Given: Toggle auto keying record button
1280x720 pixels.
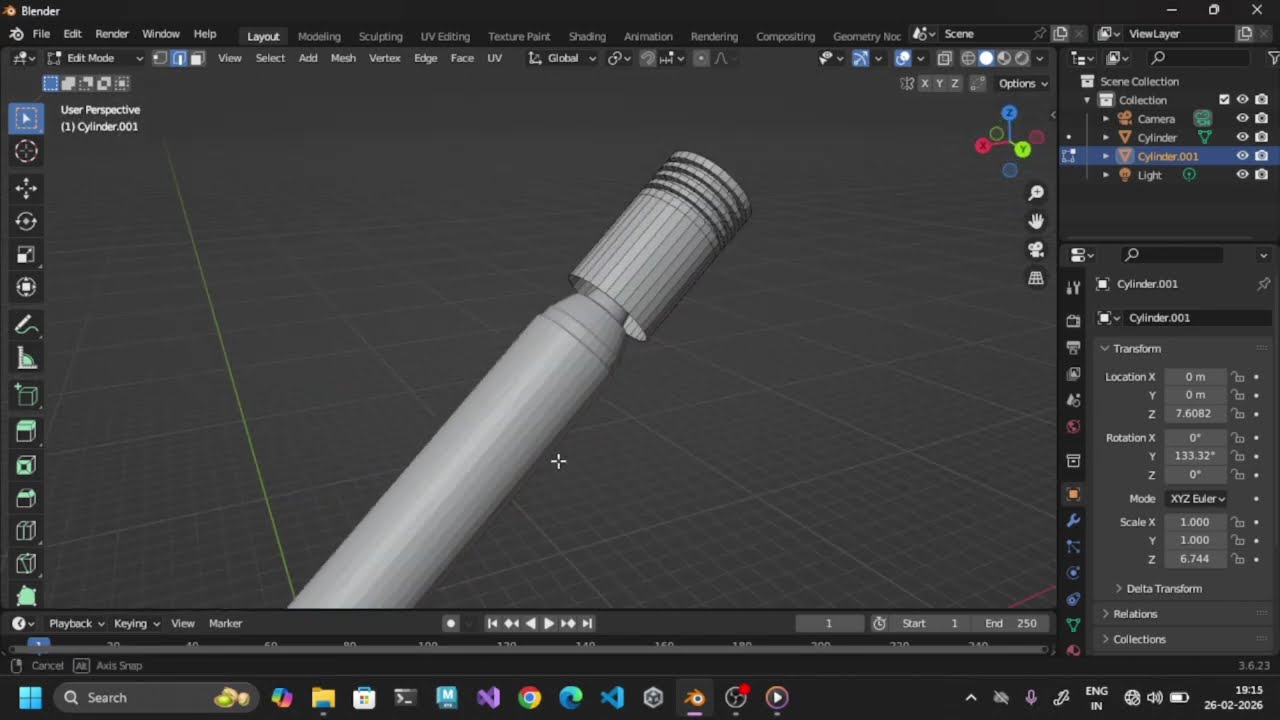Looking at the screenshot, I should (x=451, y=623).
